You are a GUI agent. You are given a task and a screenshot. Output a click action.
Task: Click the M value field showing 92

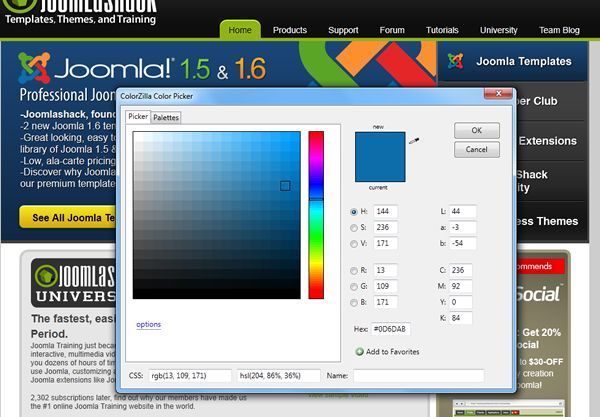click(x=460, y=286)
